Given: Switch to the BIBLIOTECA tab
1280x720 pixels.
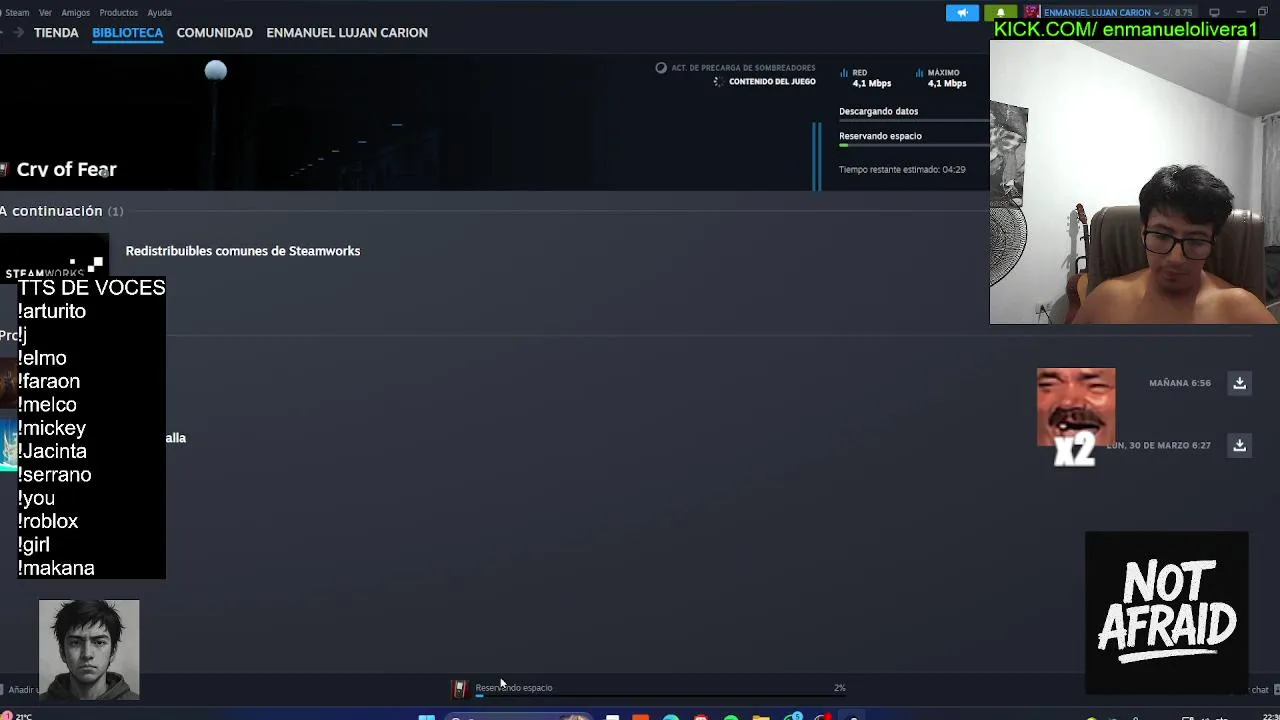Looking at the screenshot, I should point(127,32).
